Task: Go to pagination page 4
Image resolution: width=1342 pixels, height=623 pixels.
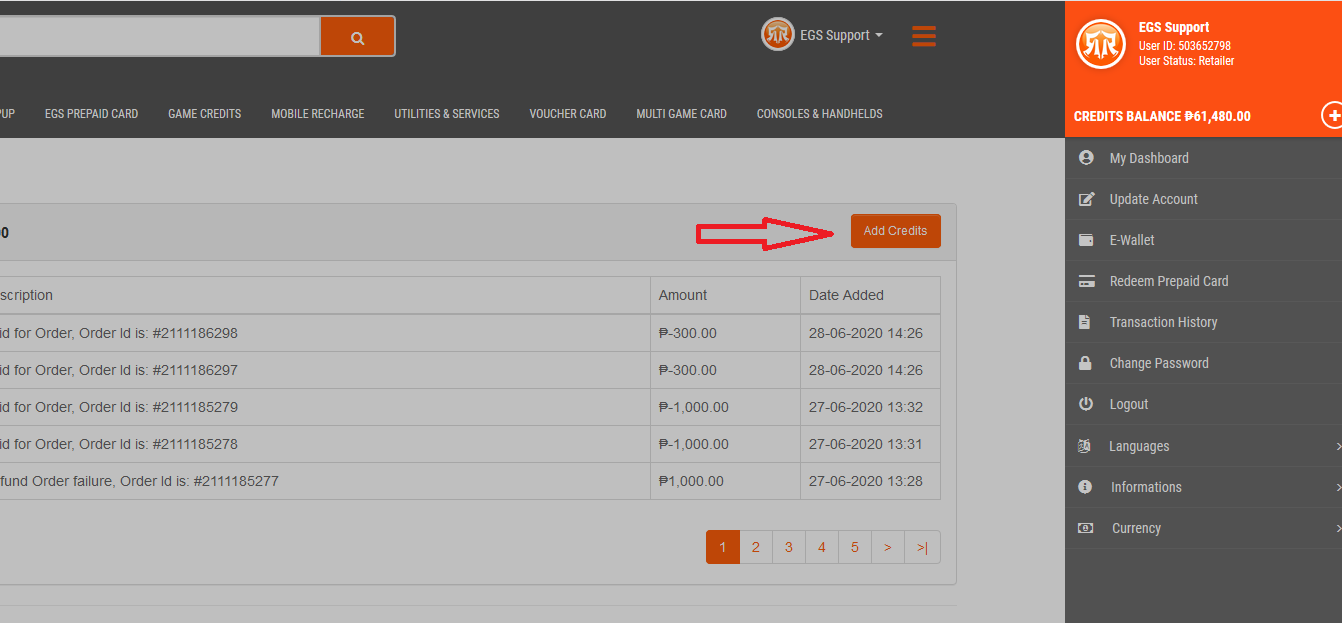Action: tap(822, 547)
